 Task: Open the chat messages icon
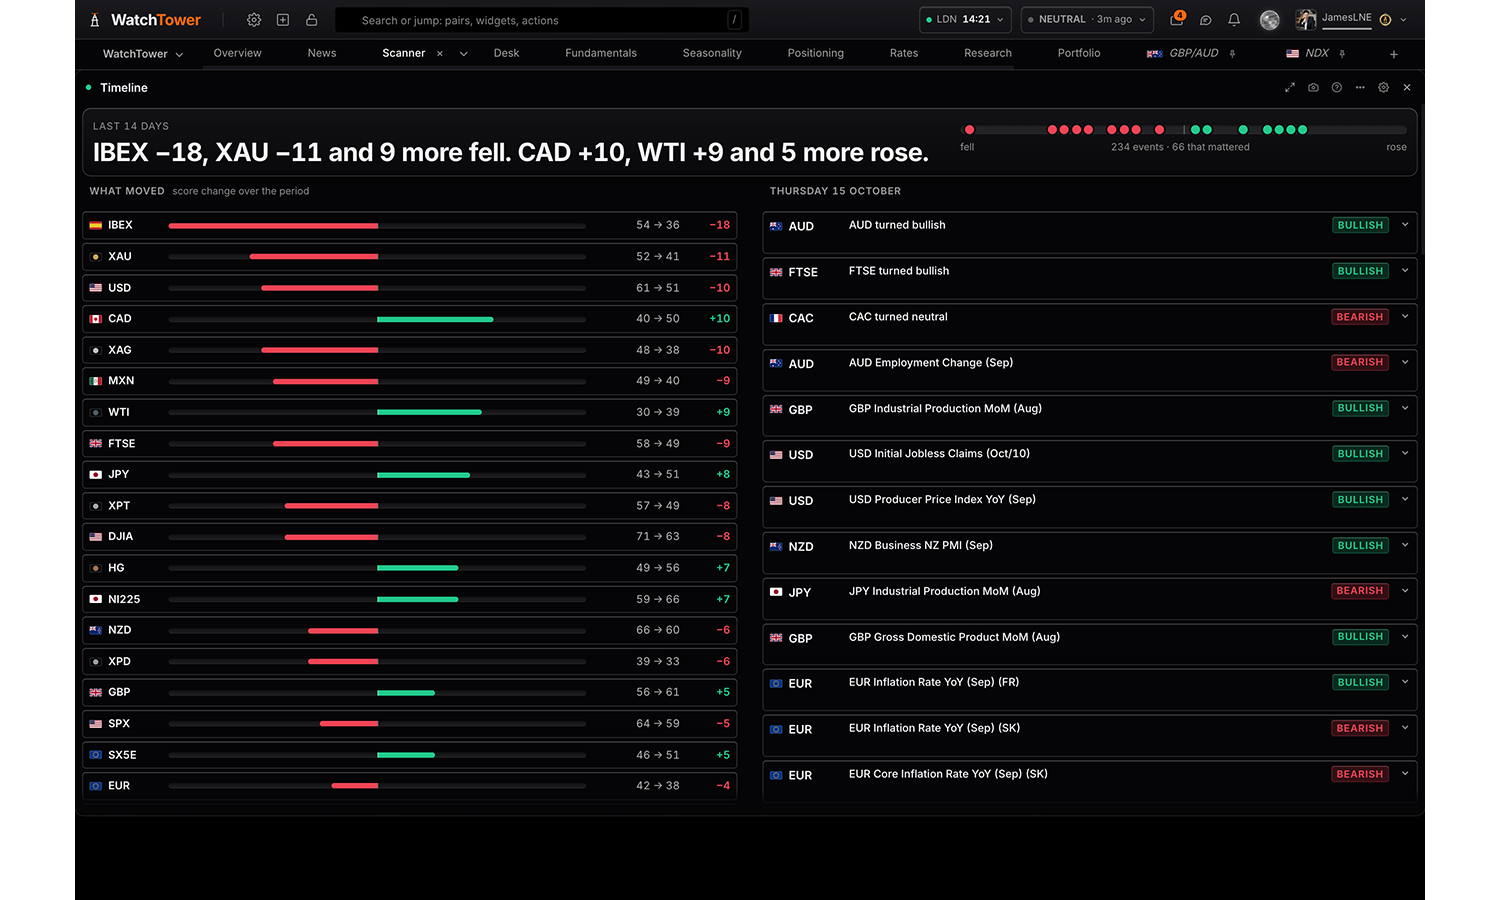[x=1206, y=20]
